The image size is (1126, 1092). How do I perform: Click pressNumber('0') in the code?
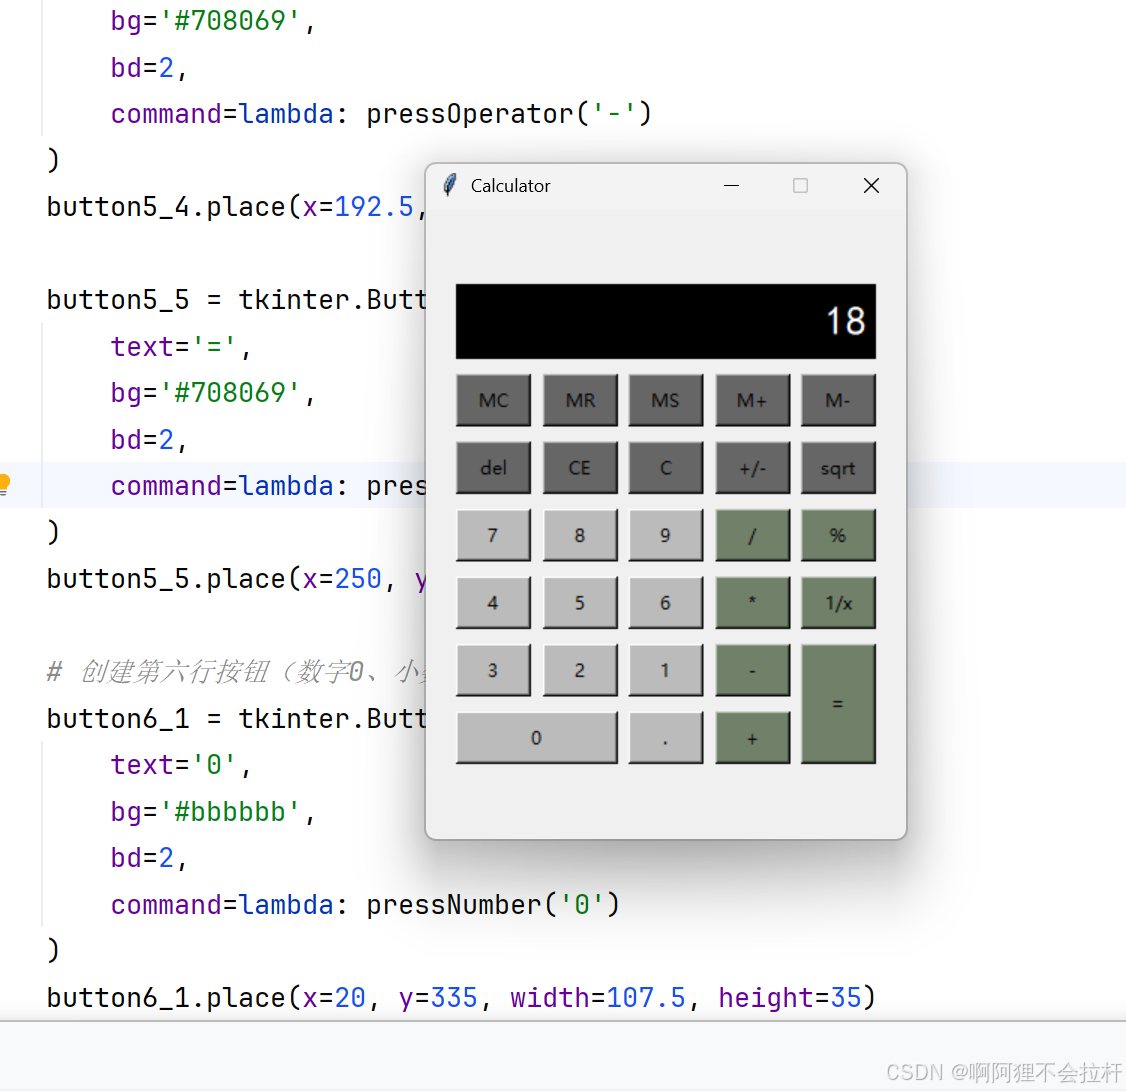(493, 905)
